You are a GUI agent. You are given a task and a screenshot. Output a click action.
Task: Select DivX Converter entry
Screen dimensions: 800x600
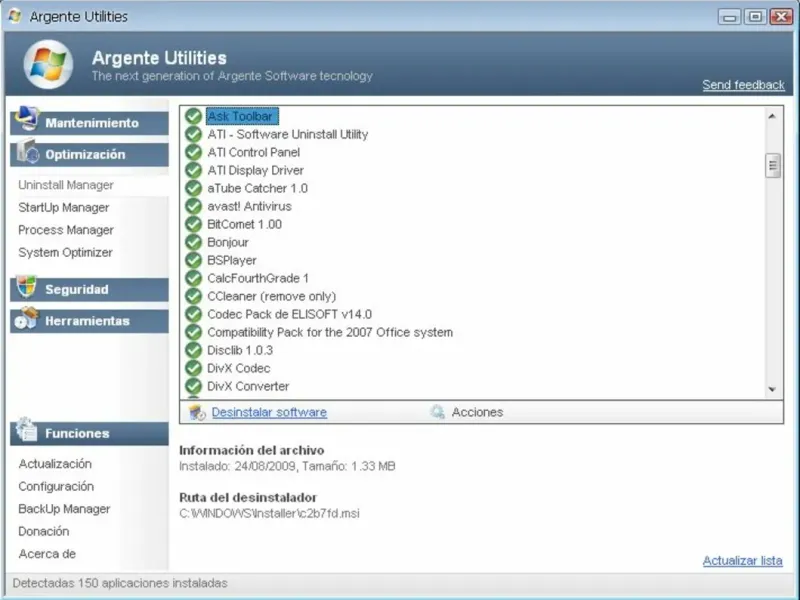click(x=248, y=386)
